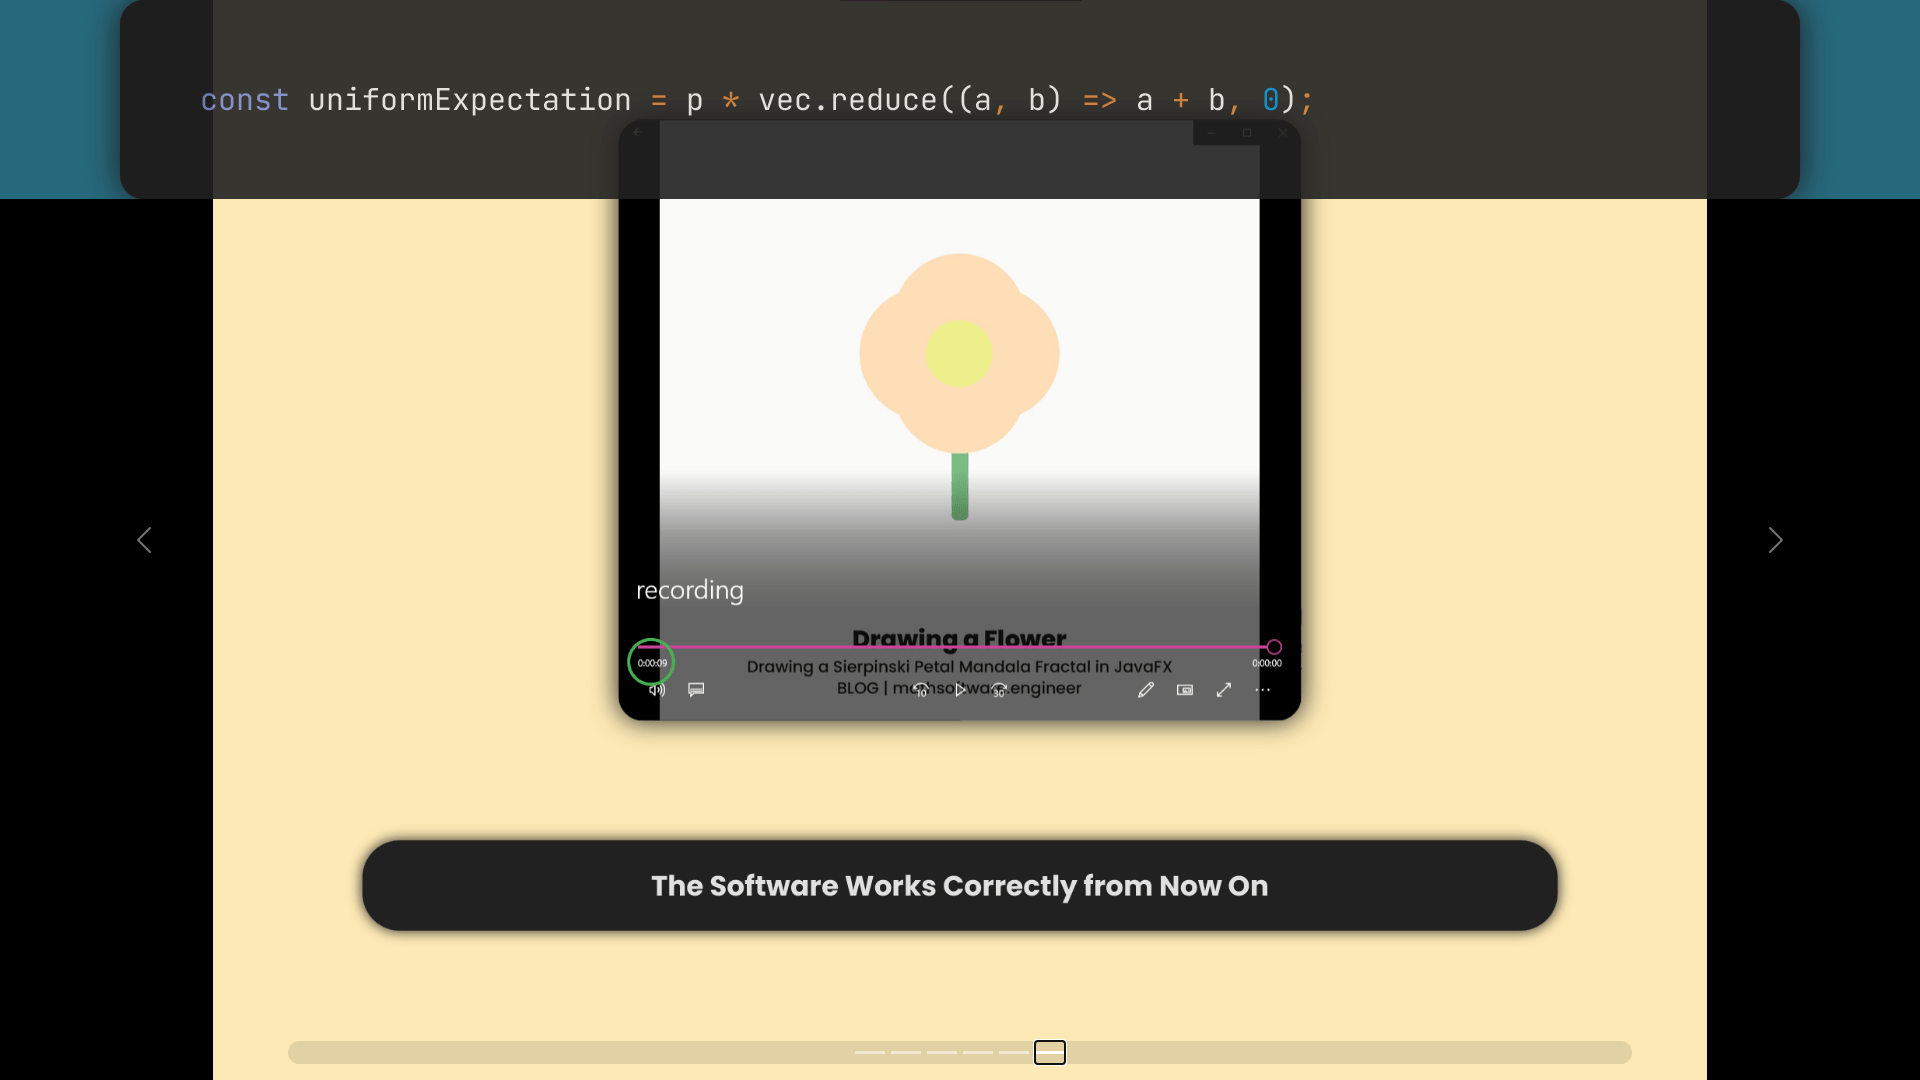Click the 'Drawing a Flower' title text
The width and height of the screenshot is (1920, 1080).
(x=959, y=638)
